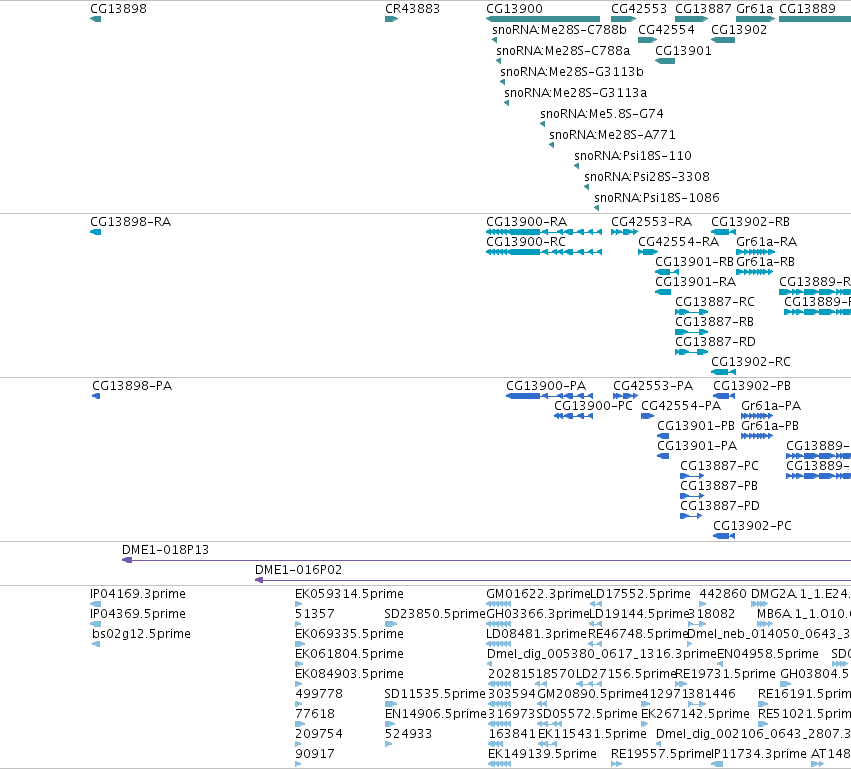Image resolution: width=851 pixels, height=769 pixels.
Task: Click the EK059314.5prime EST
Action: (x=299, y=604)
